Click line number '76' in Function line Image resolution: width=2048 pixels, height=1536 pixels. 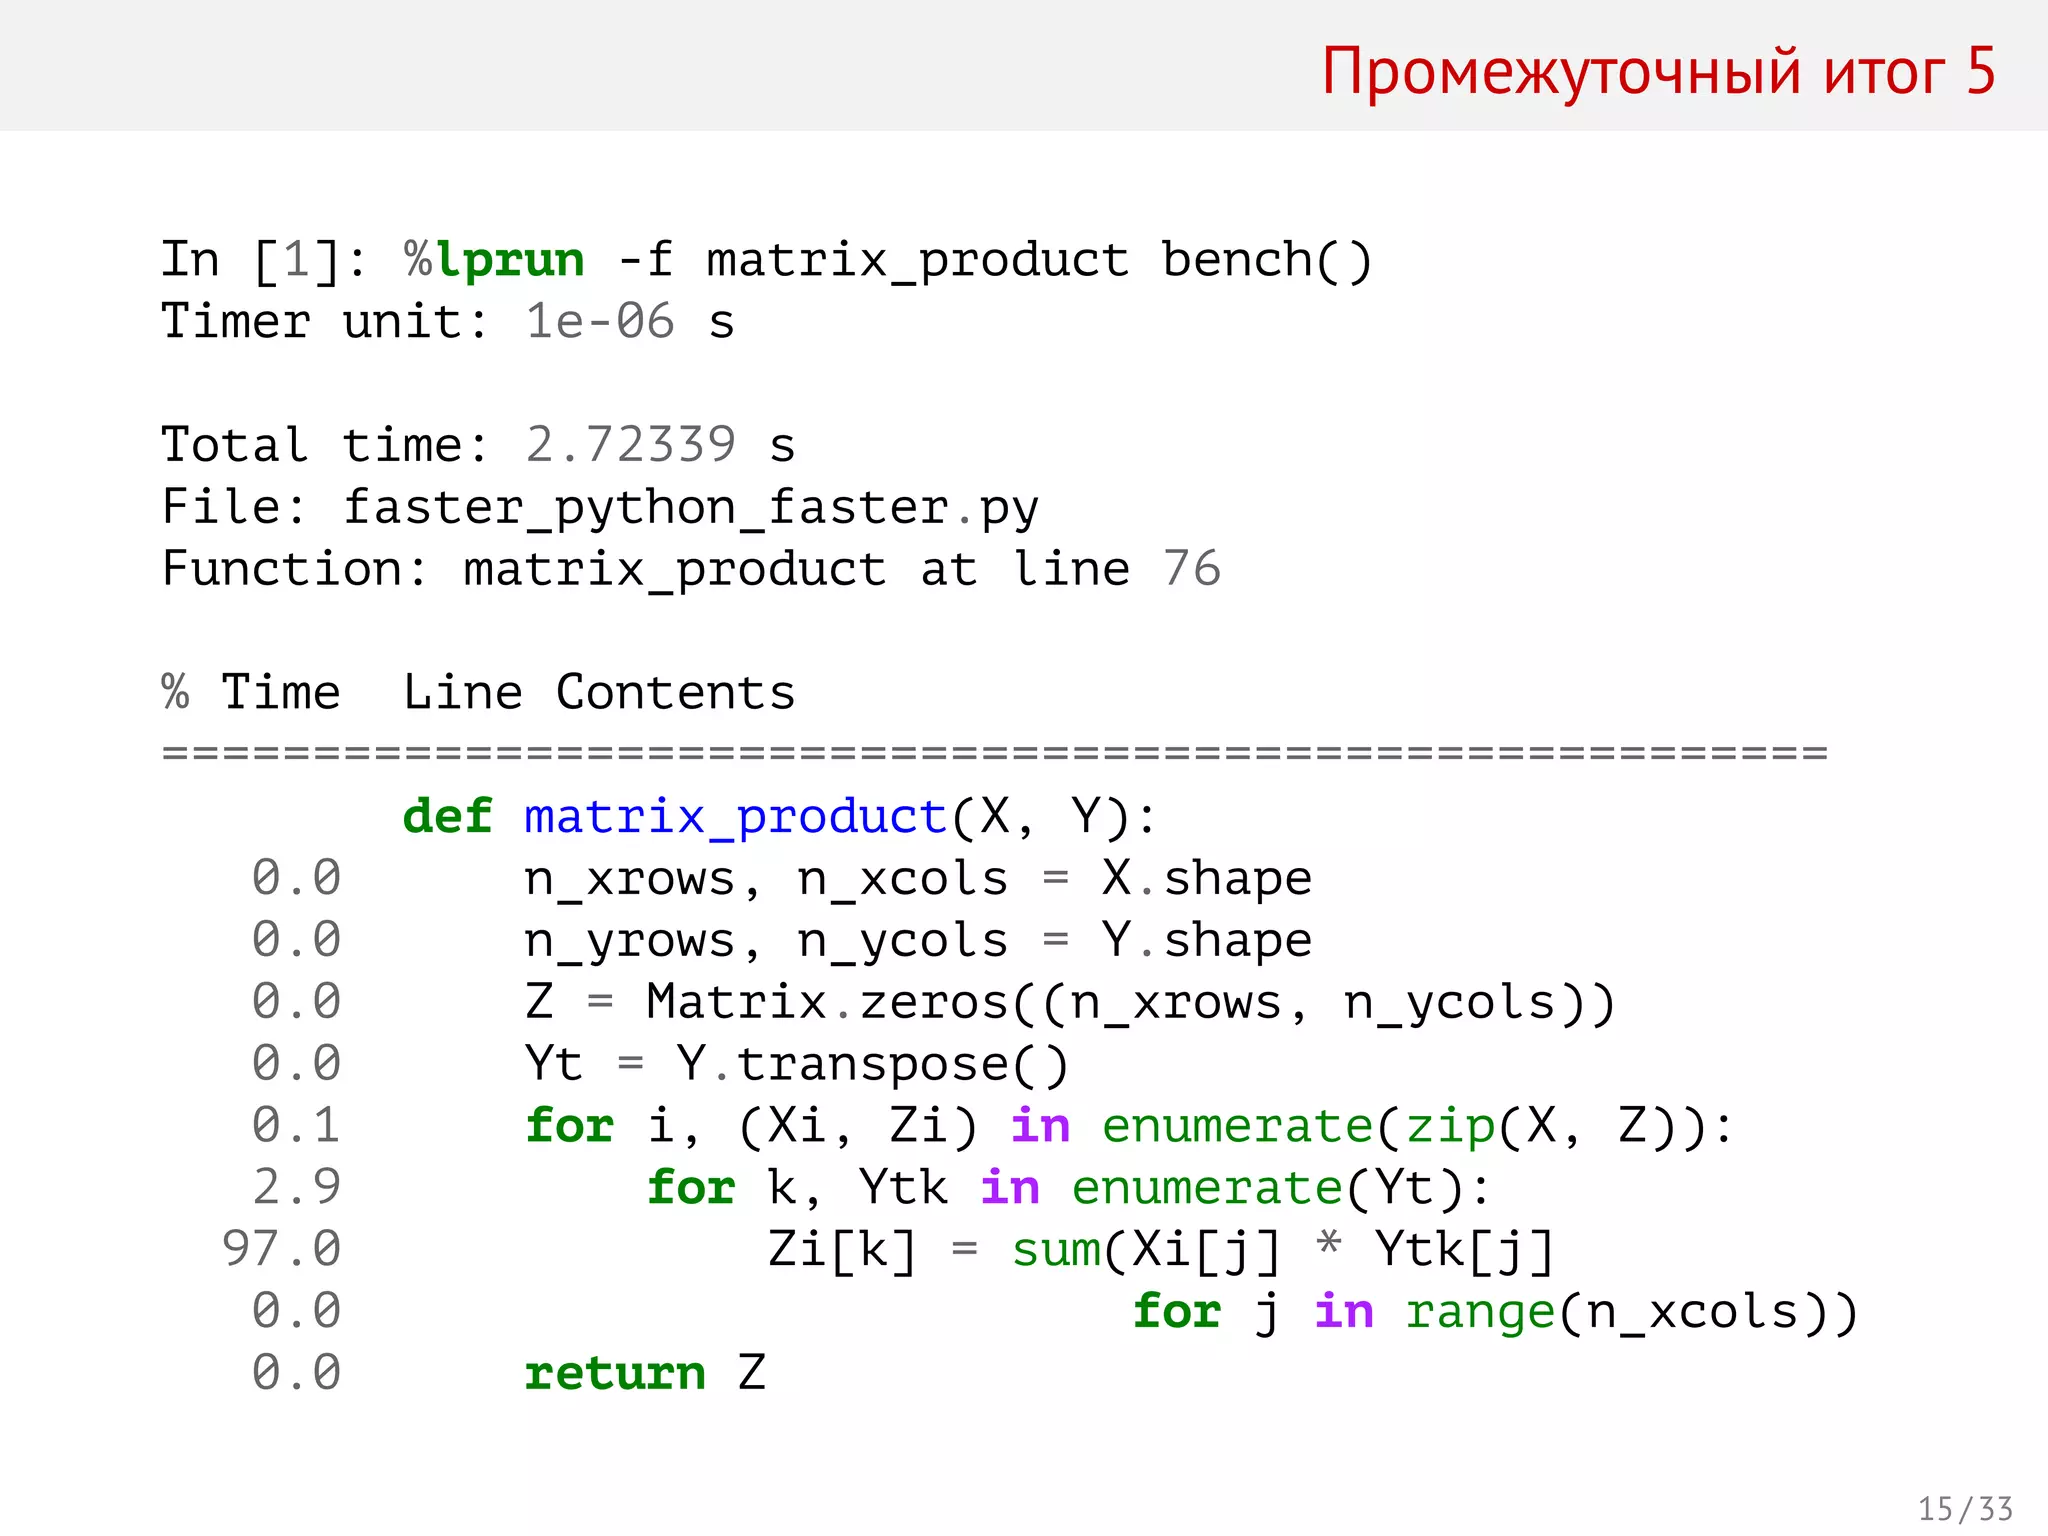tap(1192, 568)
